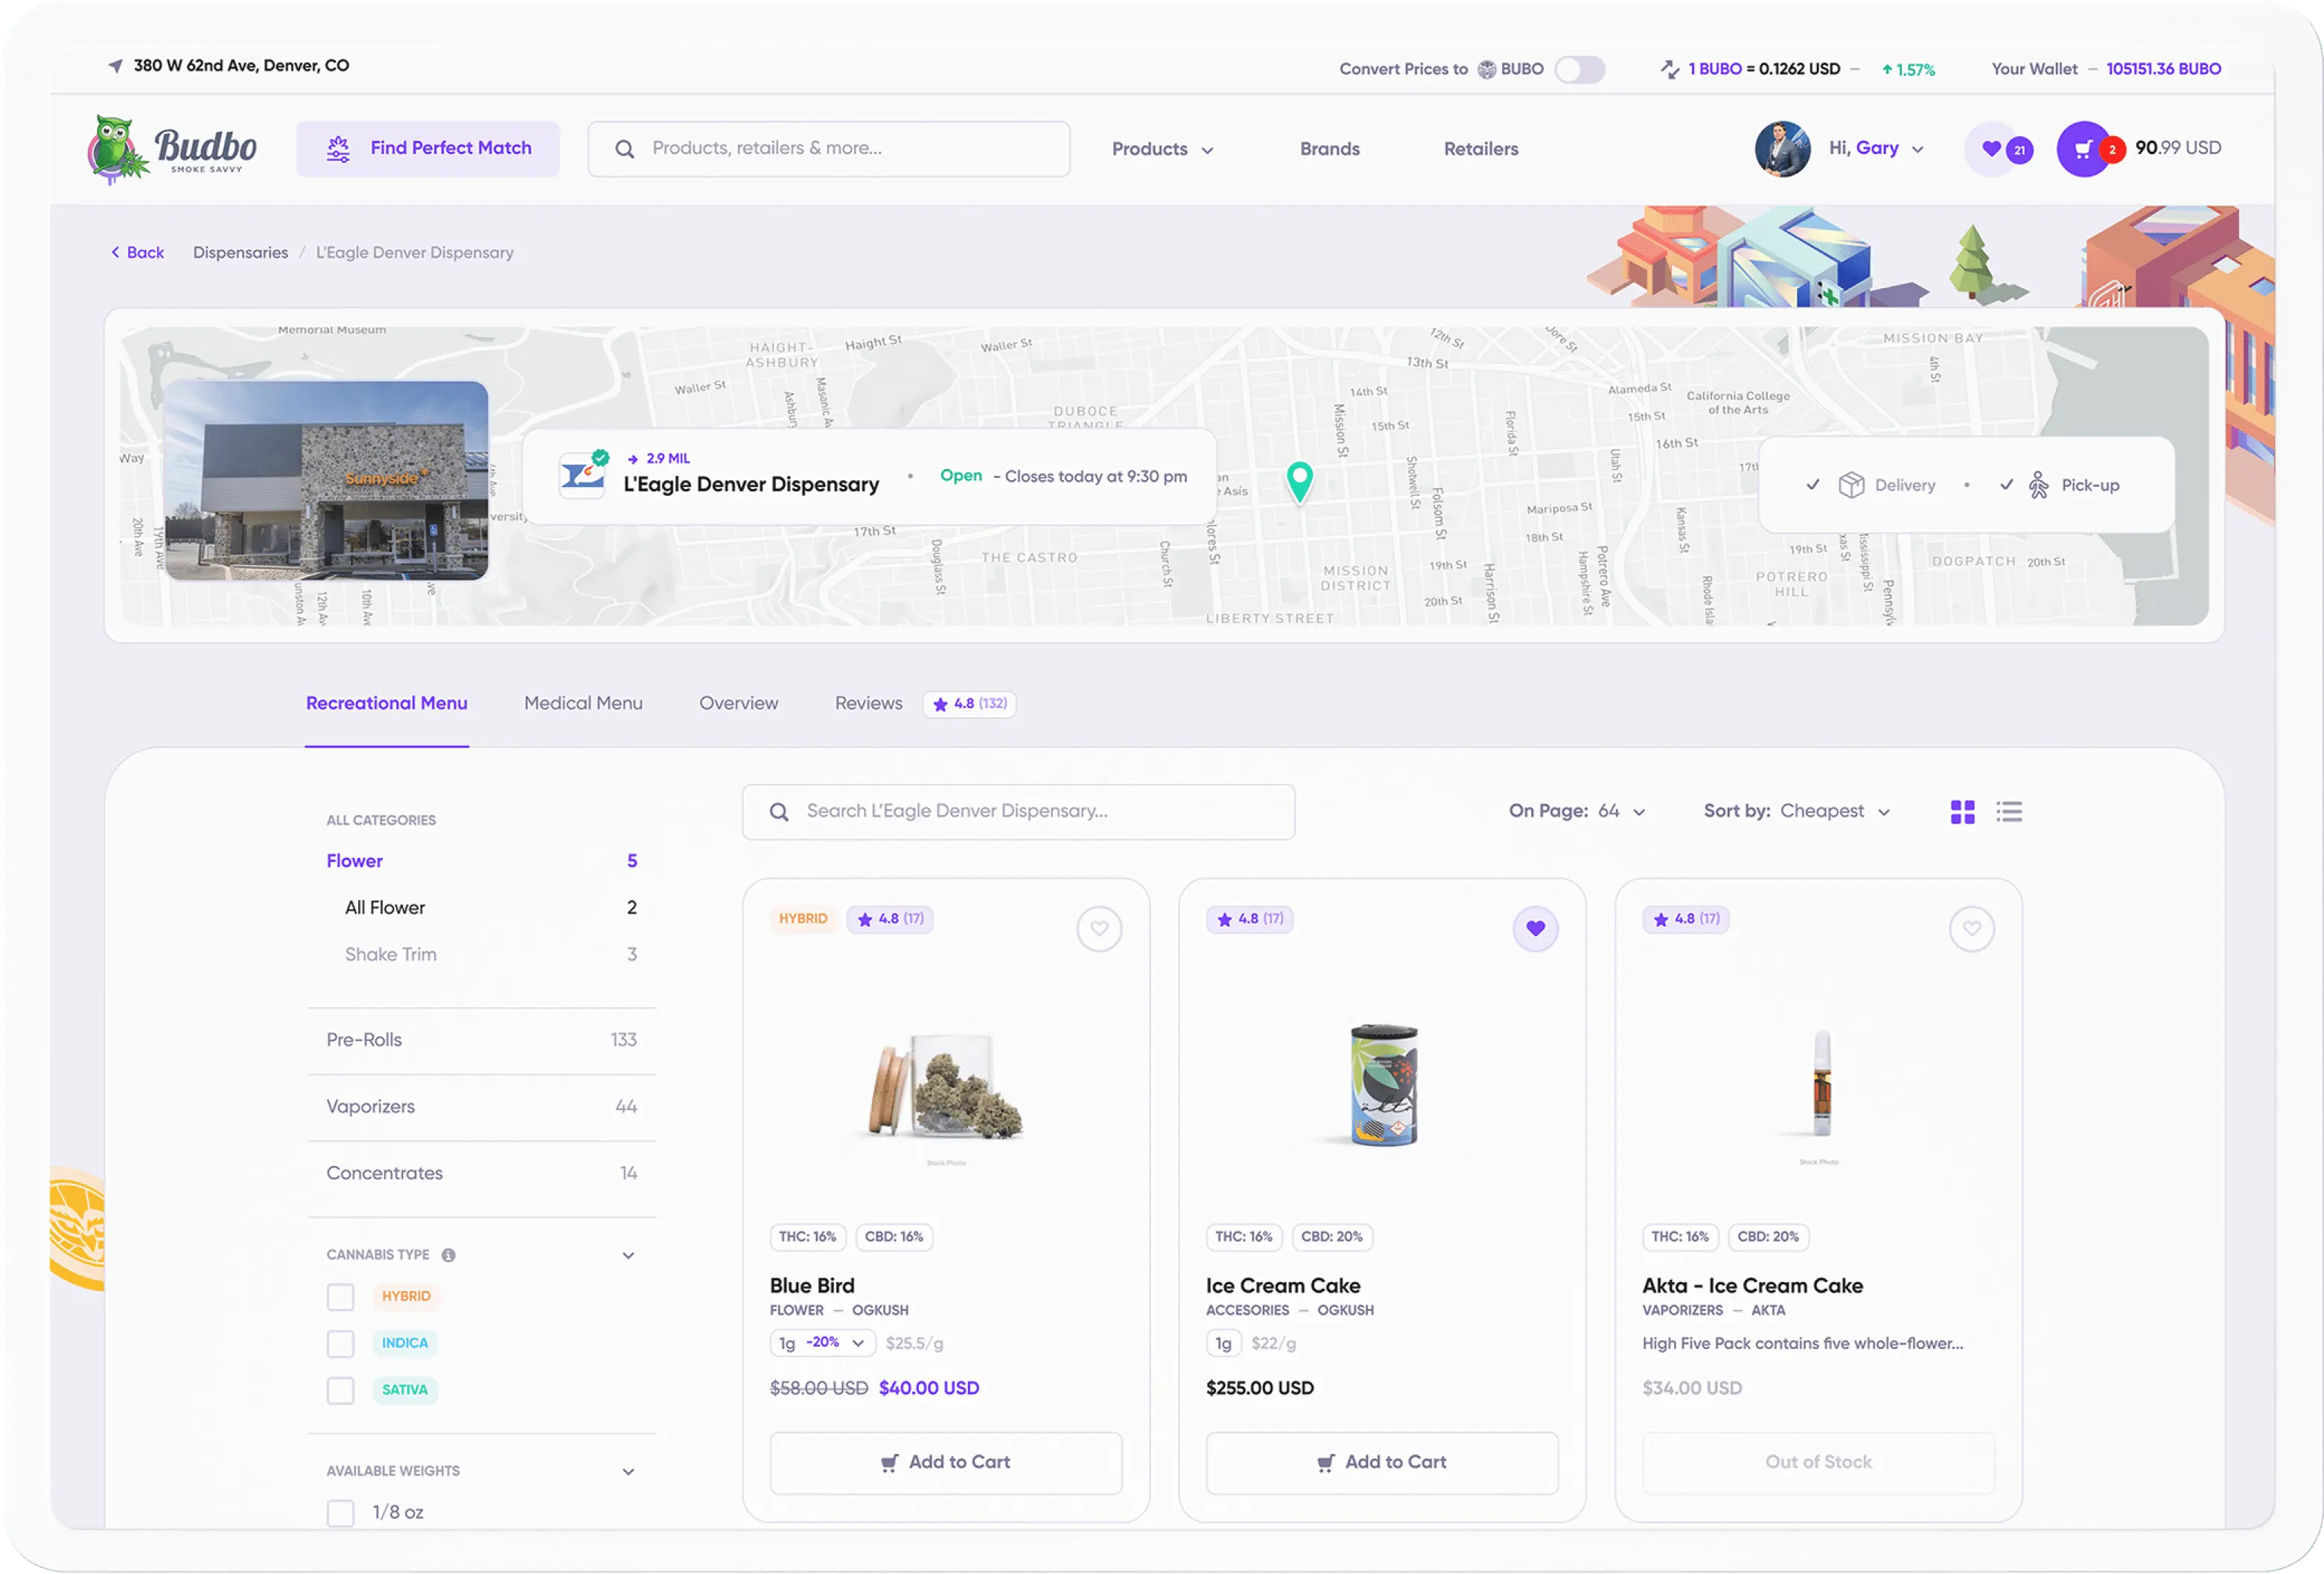The image size is (2324, 1574).
Task: Unfavorite the Ice Cream Cake heart
Action: [x=1535, y=929]
